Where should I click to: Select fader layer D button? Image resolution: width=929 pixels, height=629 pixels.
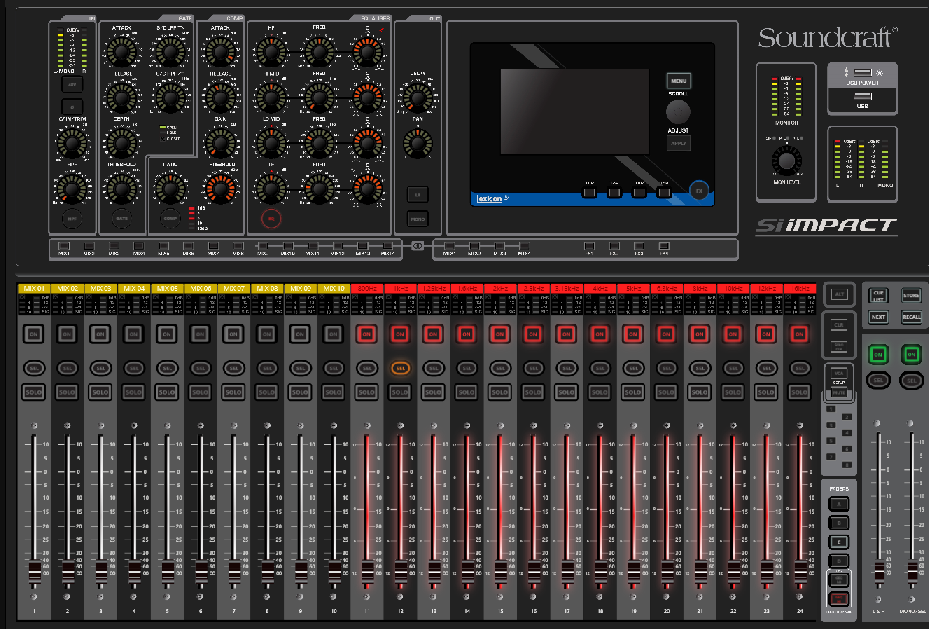838,561
